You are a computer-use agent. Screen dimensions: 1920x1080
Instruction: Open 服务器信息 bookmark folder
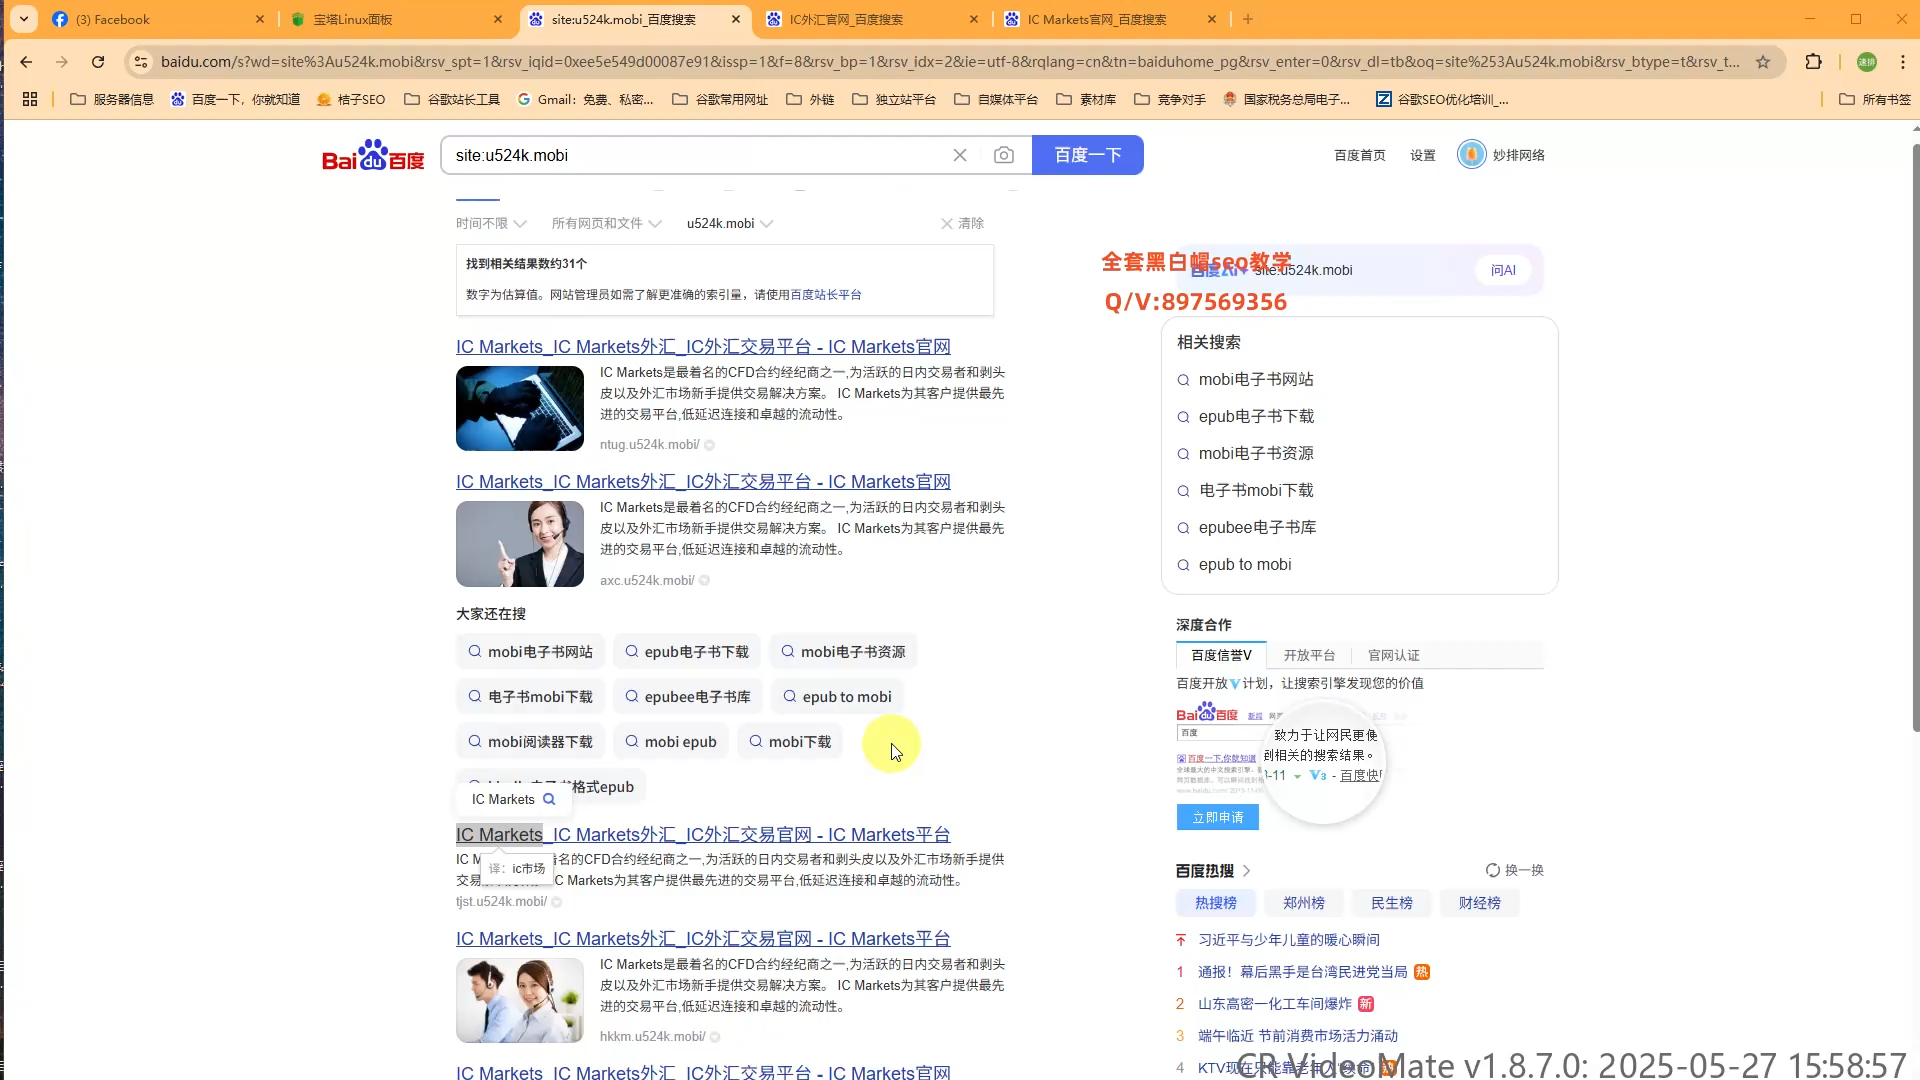click(x=112, y=99)
